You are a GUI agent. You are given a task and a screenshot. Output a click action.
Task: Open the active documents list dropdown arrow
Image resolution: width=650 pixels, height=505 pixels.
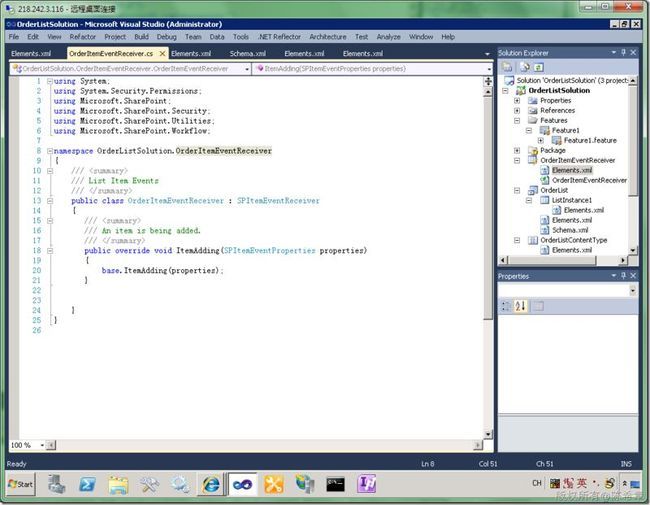click(x=487, y=54)
